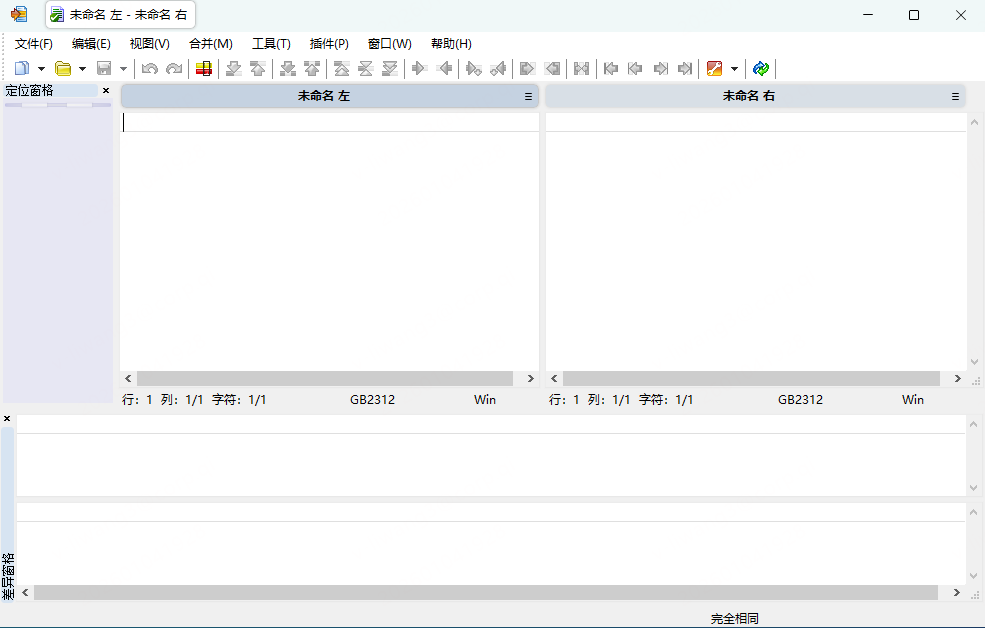Open the 合并(M) menu
The height and width of the screenshot is (628, 985).
point(210,44)
